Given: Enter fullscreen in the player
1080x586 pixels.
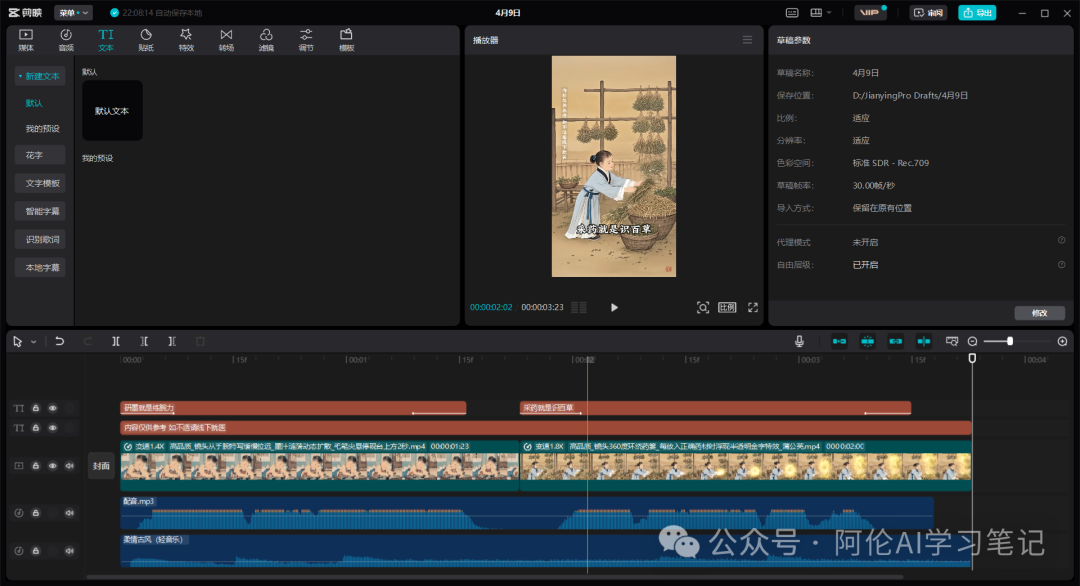Looking at the screenshot, I should click(x=753, y=307).
